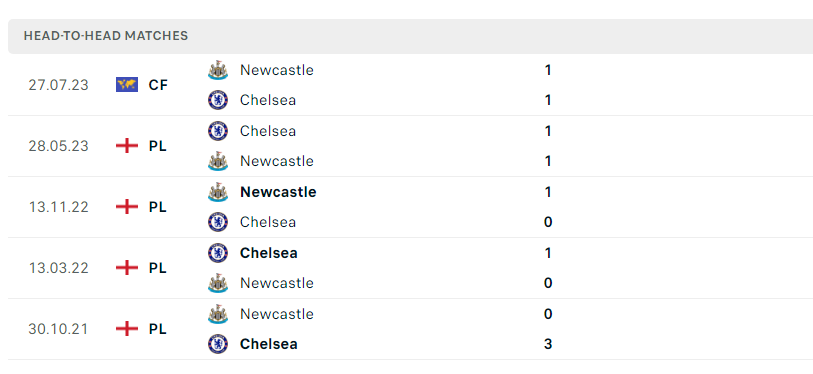Open bold Newcastle team link from 13.11.22
The width and height of the screenshot is (813, 374).
tap(278, 192)
